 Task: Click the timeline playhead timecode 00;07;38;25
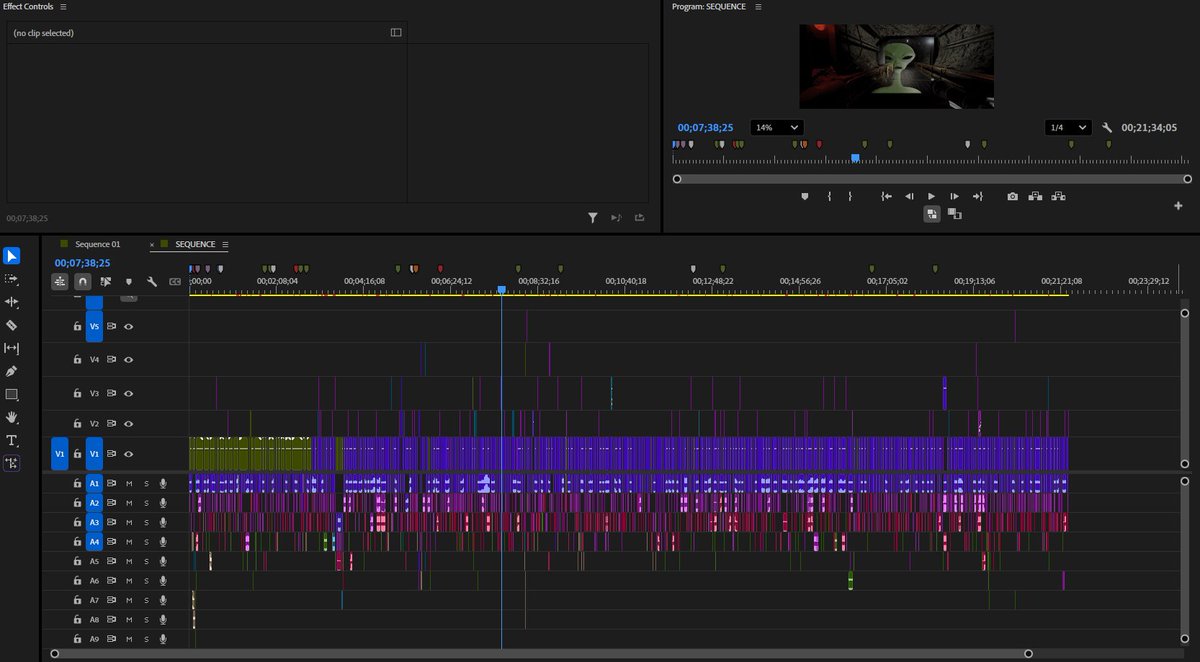pyautogui.click(x=82, y=263)
